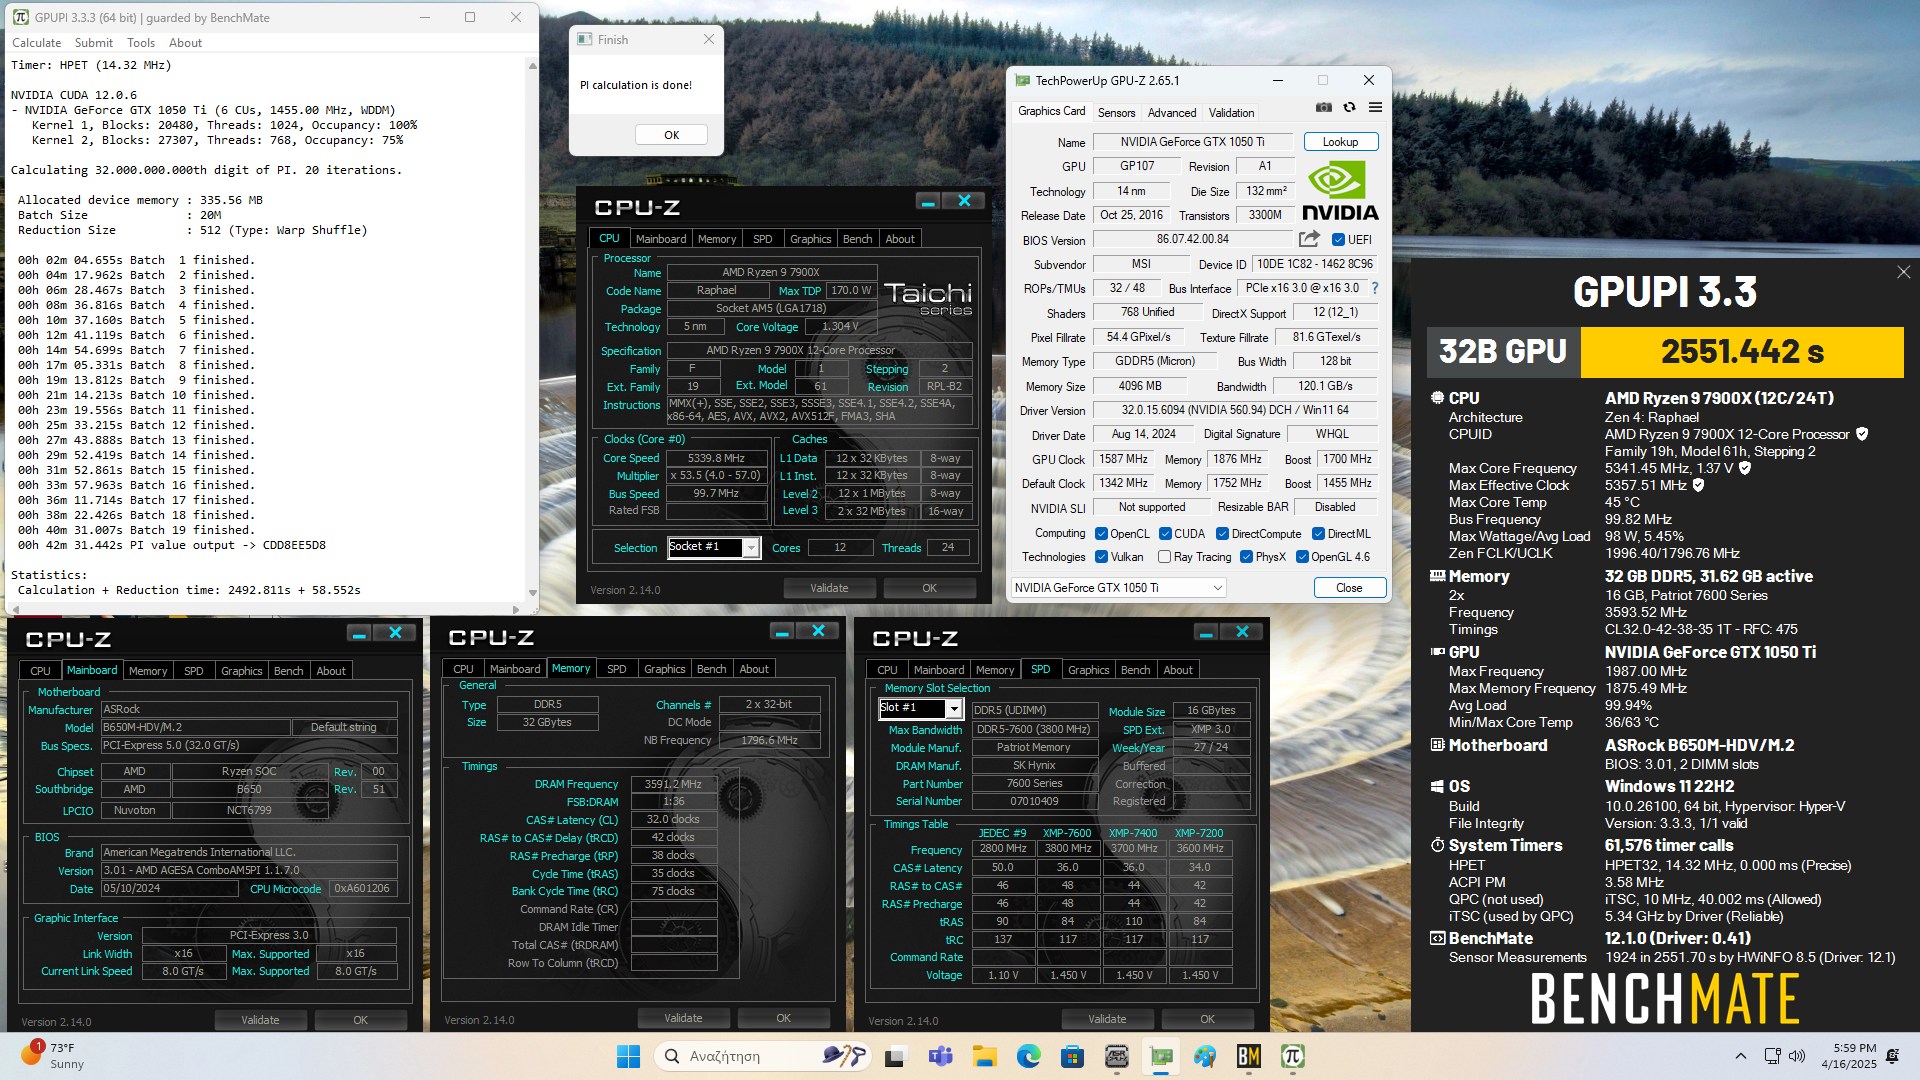Click the GPUPI log horizontal scrollbar
1920x1080 pixels.
[x=265, y=609]
